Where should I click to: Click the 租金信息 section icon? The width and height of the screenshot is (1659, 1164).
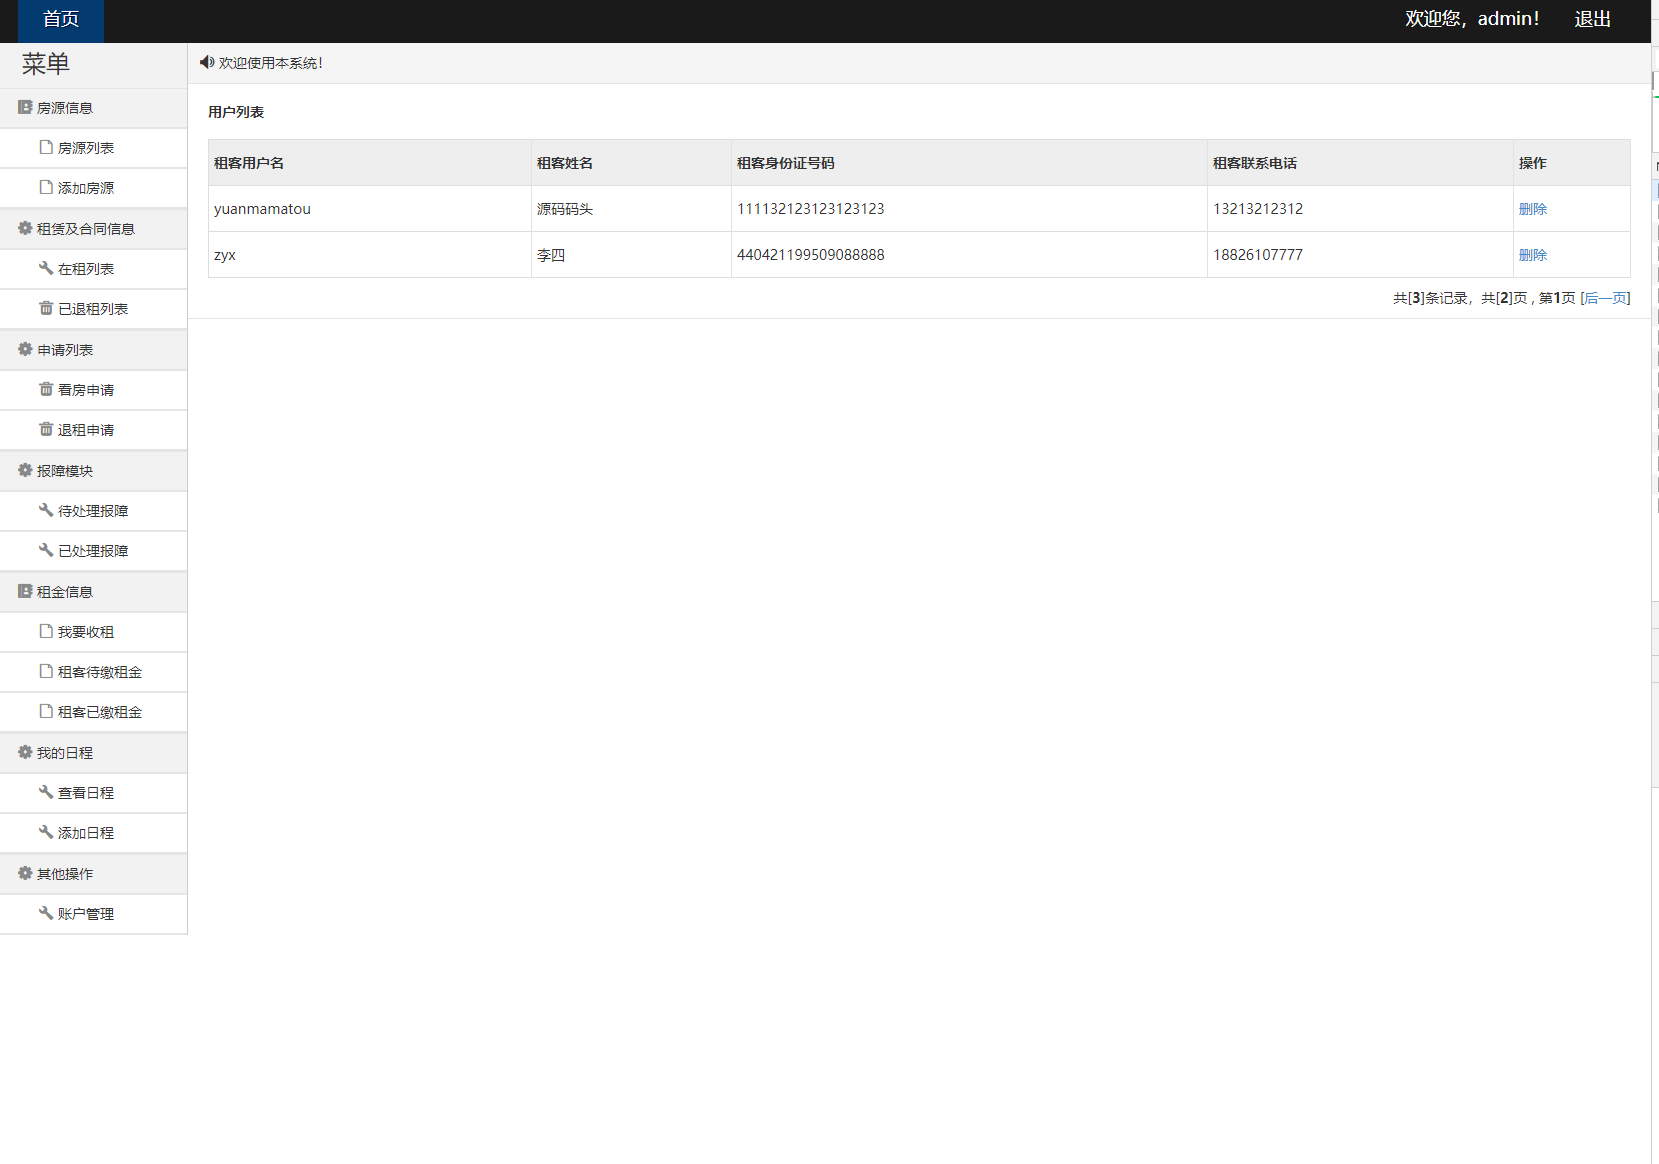25,591
